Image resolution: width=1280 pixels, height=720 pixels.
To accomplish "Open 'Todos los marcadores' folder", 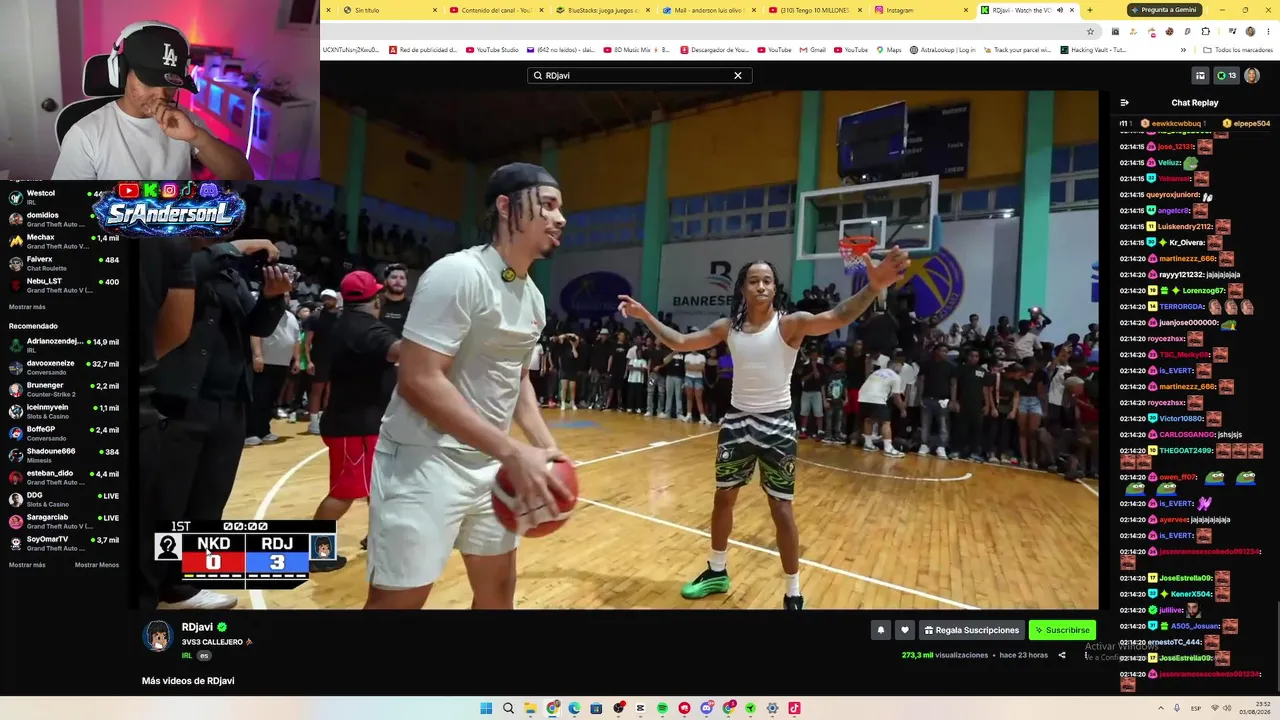I will click(x=1238, y=50).
